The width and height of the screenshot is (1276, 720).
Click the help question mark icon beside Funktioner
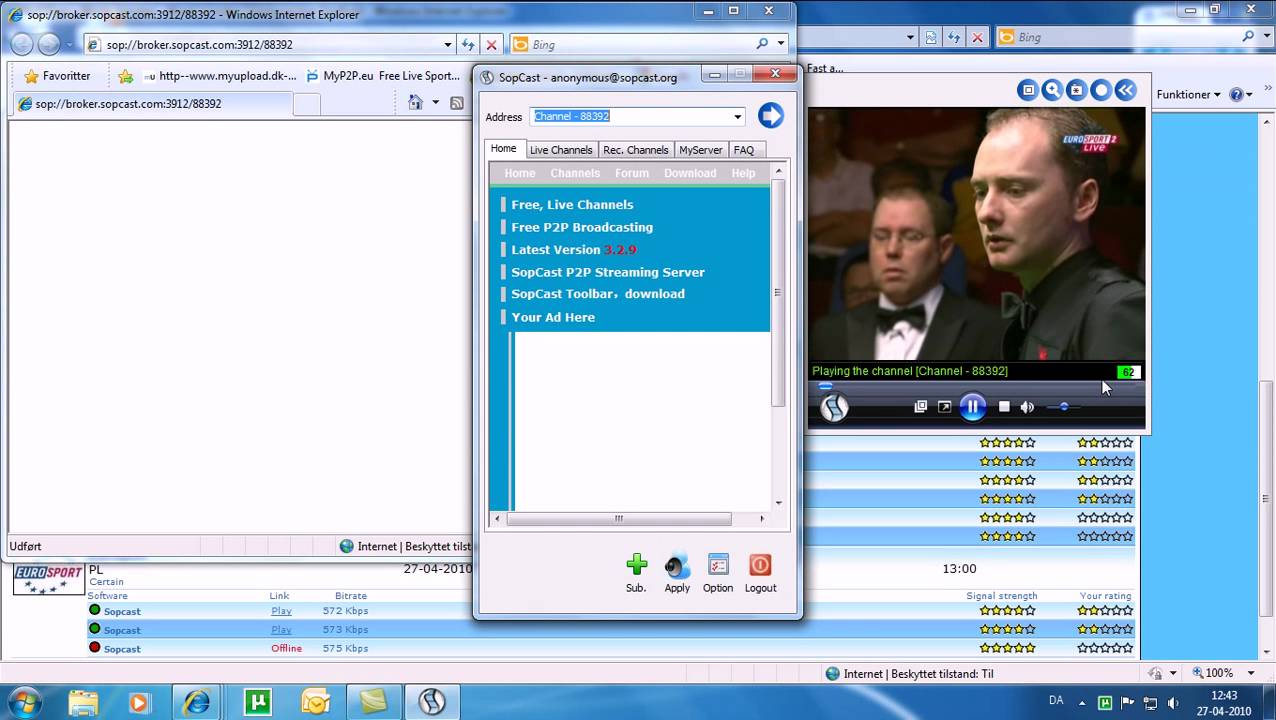(1236, 94)
